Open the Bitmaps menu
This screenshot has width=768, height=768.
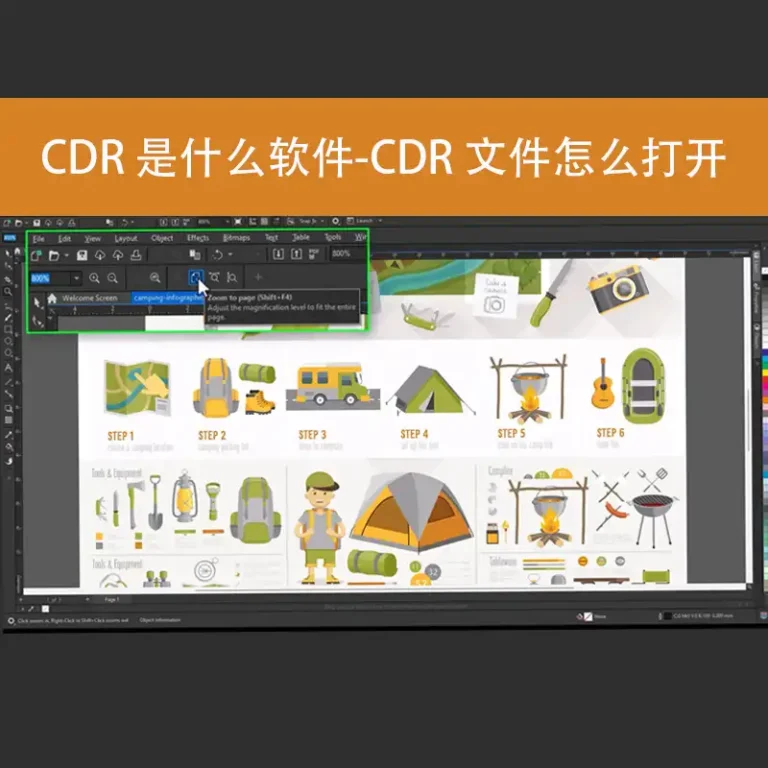237,238
